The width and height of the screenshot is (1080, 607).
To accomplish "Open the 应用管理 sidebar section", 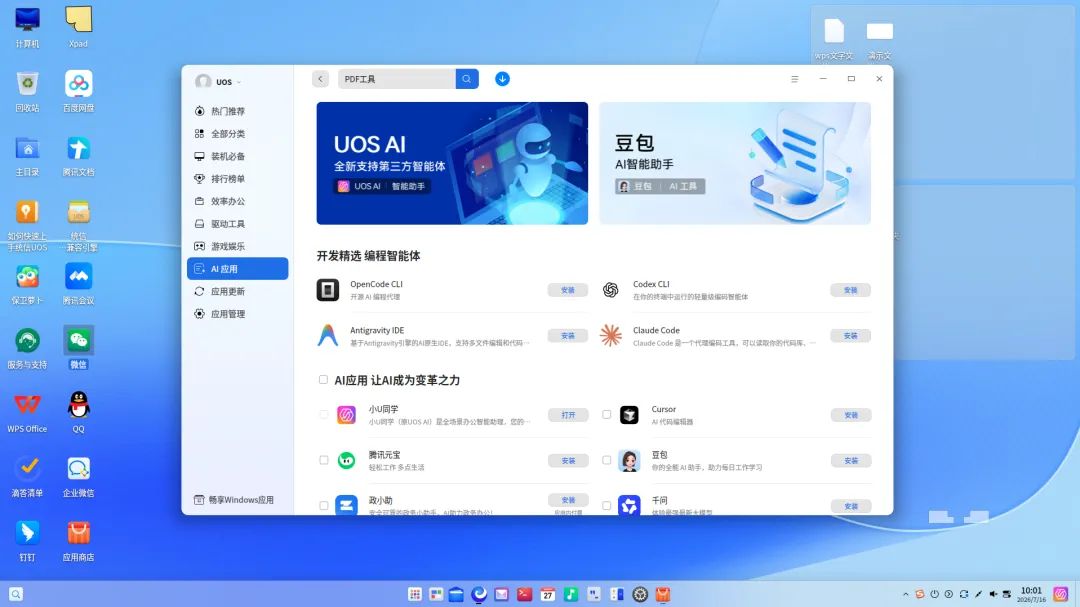I will (238, 313).
